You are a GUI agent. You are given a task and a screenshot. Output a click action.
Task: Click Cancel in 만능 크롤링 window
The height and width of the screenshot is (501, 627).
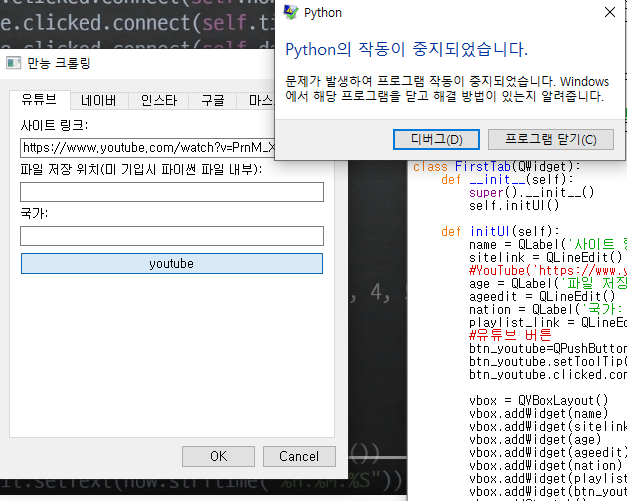pyautogui.click(x=299, y=456)
